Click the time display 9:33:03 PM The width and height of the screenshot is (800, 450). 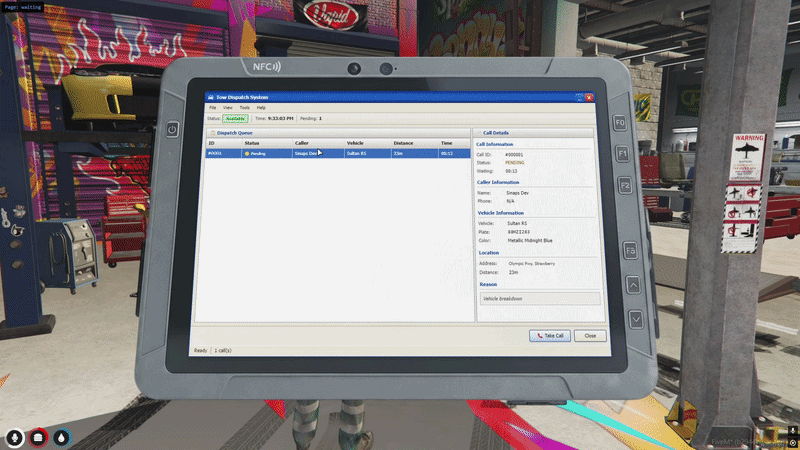click(x=281, y=118)
